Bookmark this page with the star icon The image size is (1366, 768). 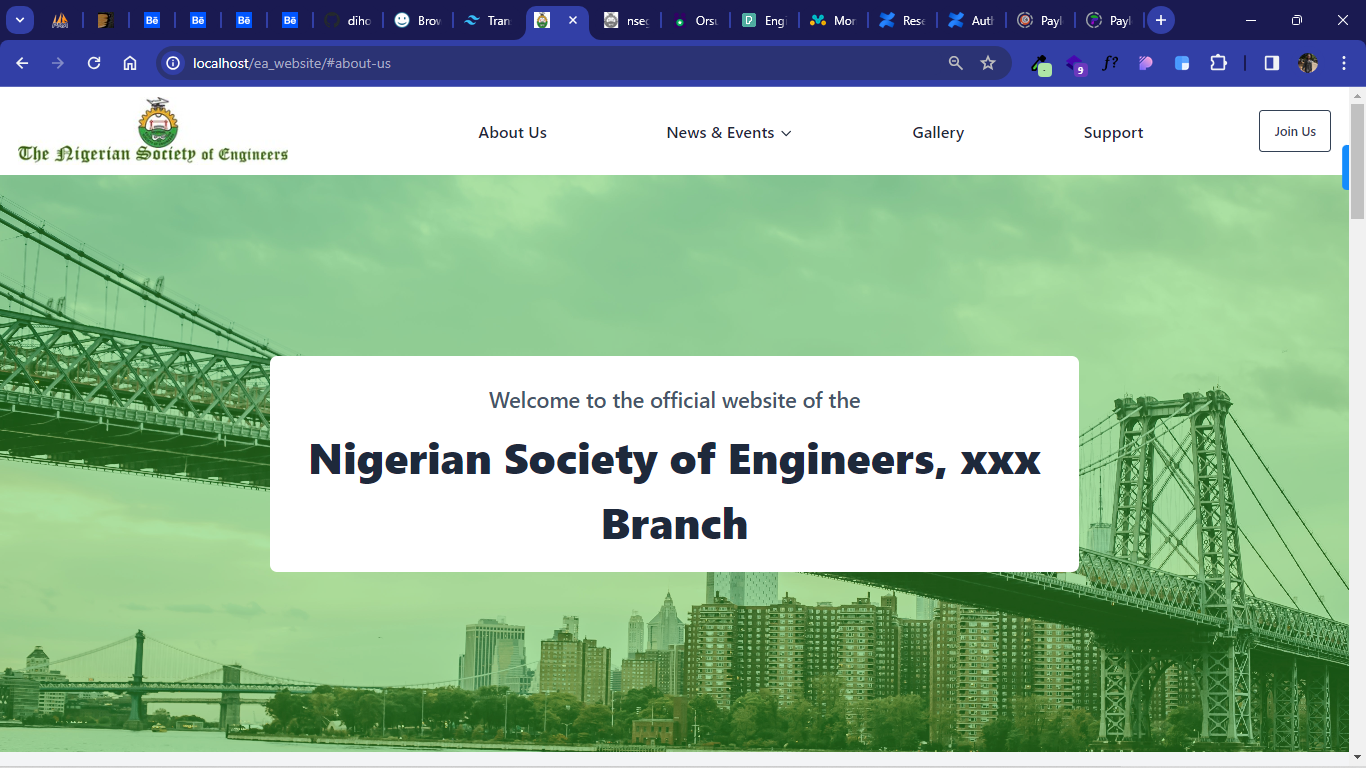click(988, 63)
